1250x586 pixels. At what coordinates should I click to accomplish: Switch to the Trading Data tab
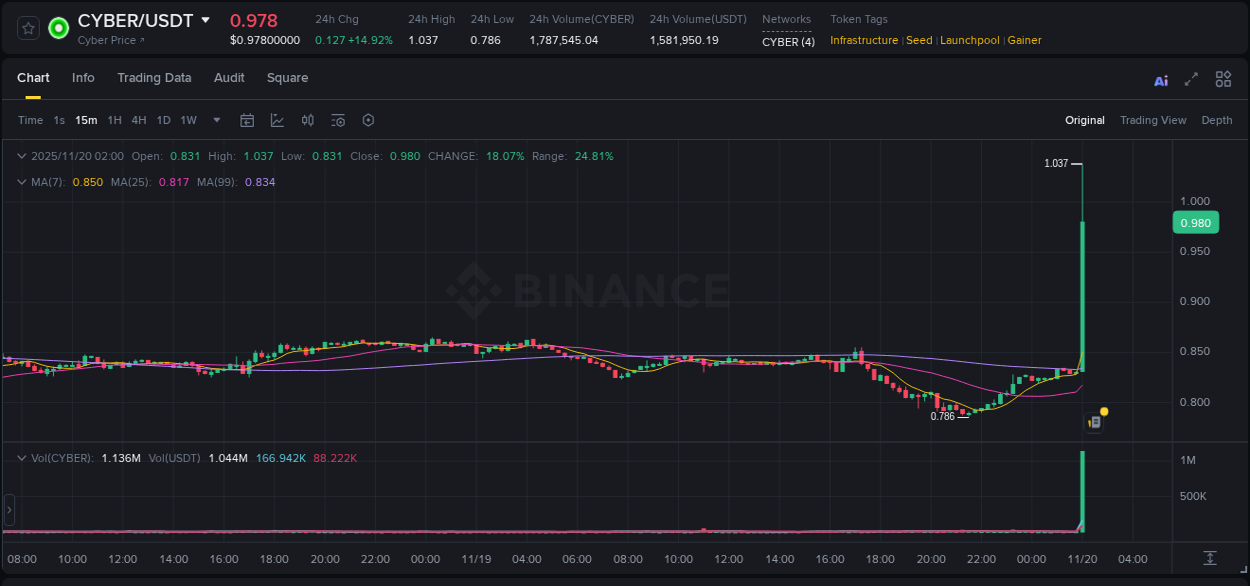(154, 77)
